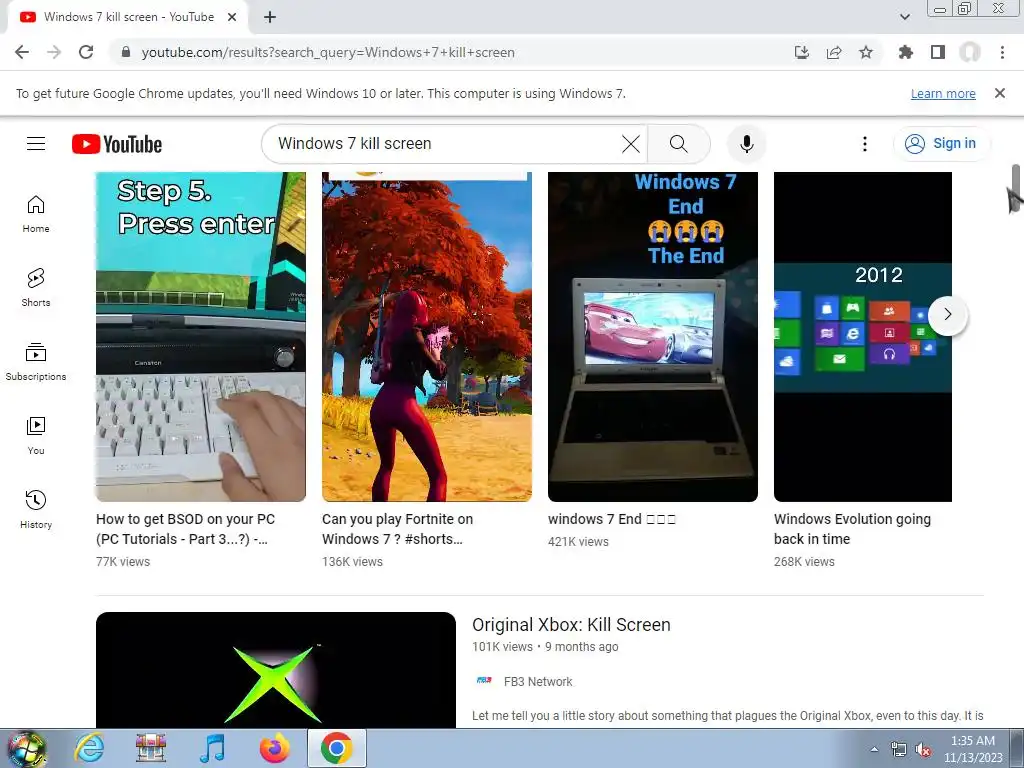Open the Learn more link

click(943, 93)
